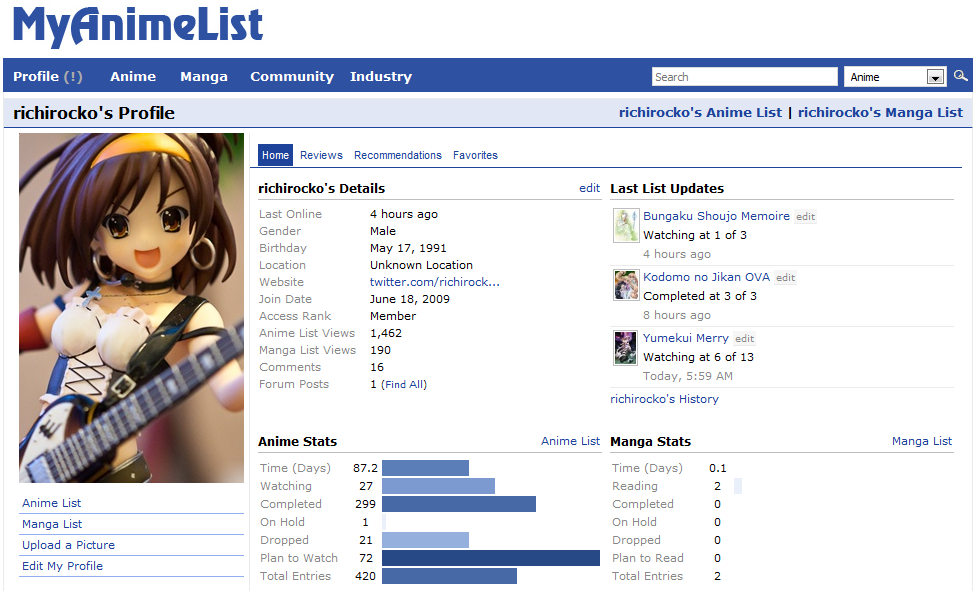This screenshot has width=979, height=591.
Task: Open Anime List link in Anime Stats header
Action: tap(570, 441)
